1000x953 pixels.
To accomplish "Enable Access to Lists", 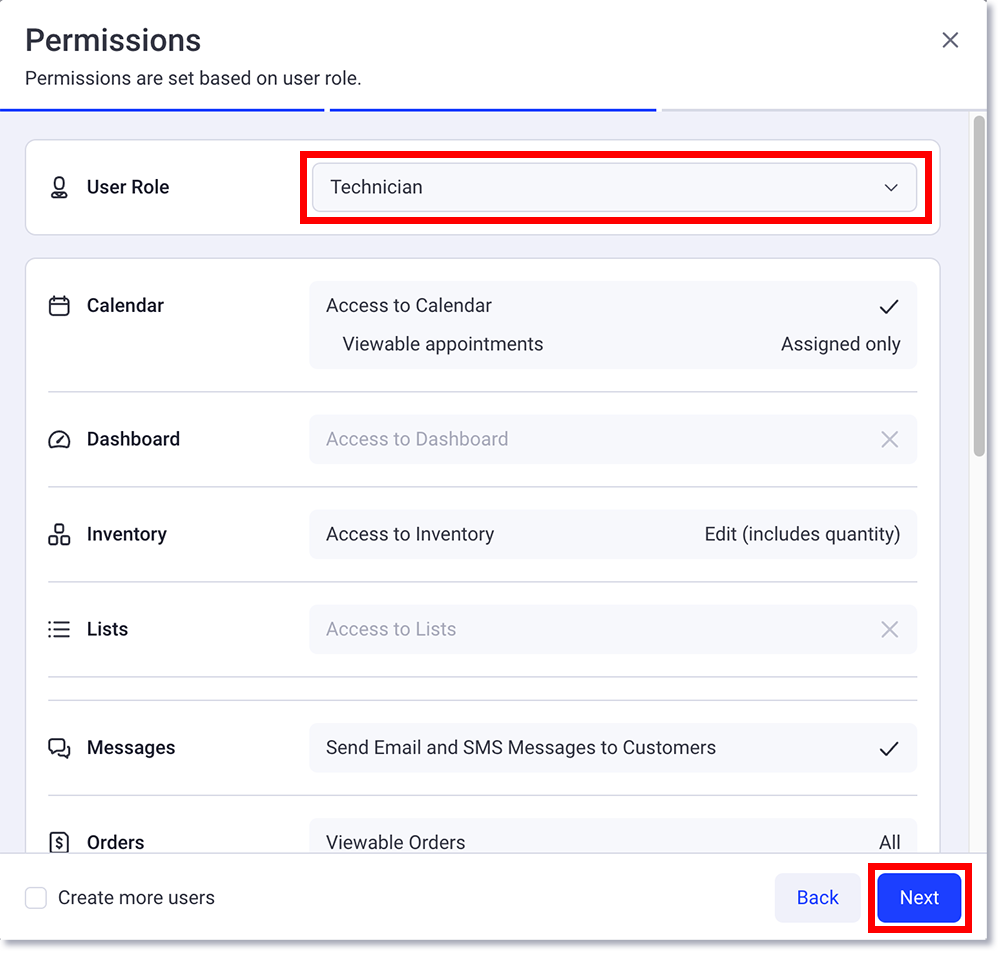I will pyautogui.click(x=889, y=628).
